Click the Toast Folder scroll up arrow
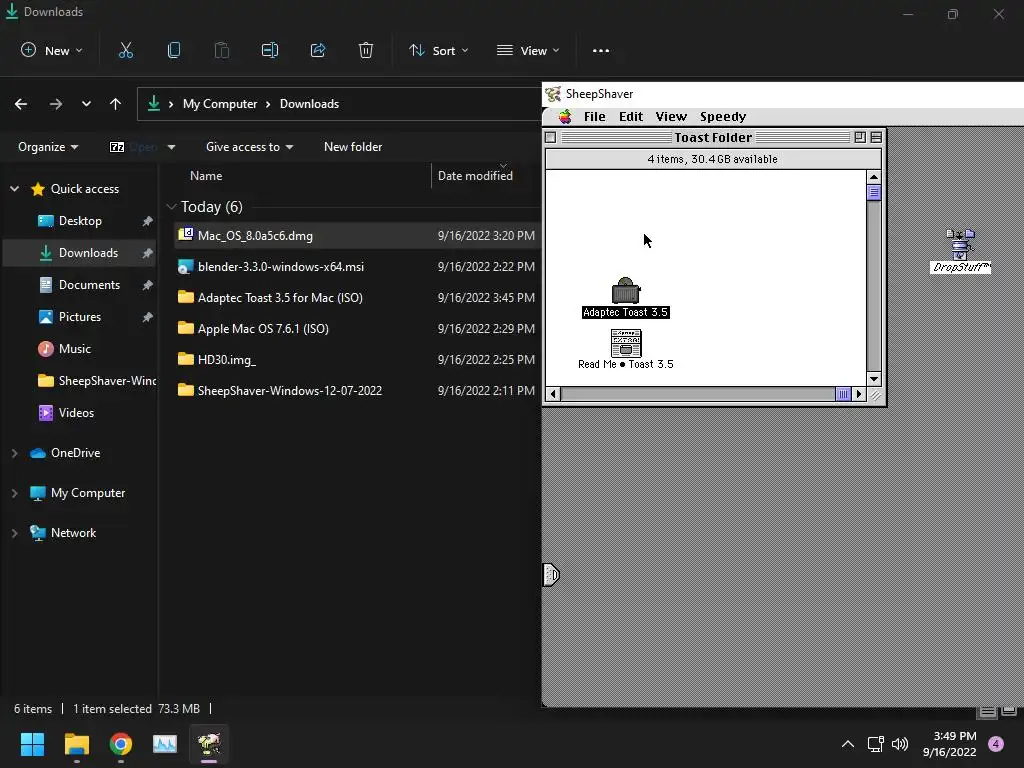 click(x=874, y=178)
